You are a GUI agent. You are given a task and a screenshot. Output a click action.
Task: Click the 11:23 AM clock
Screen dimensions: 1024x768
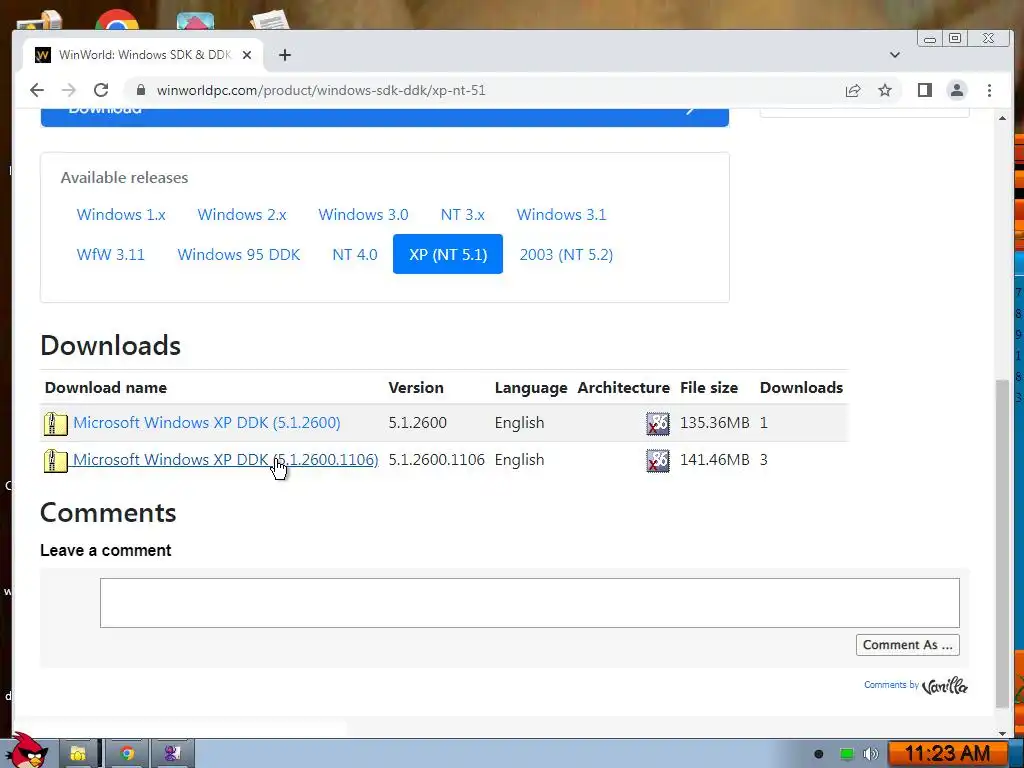947,754
